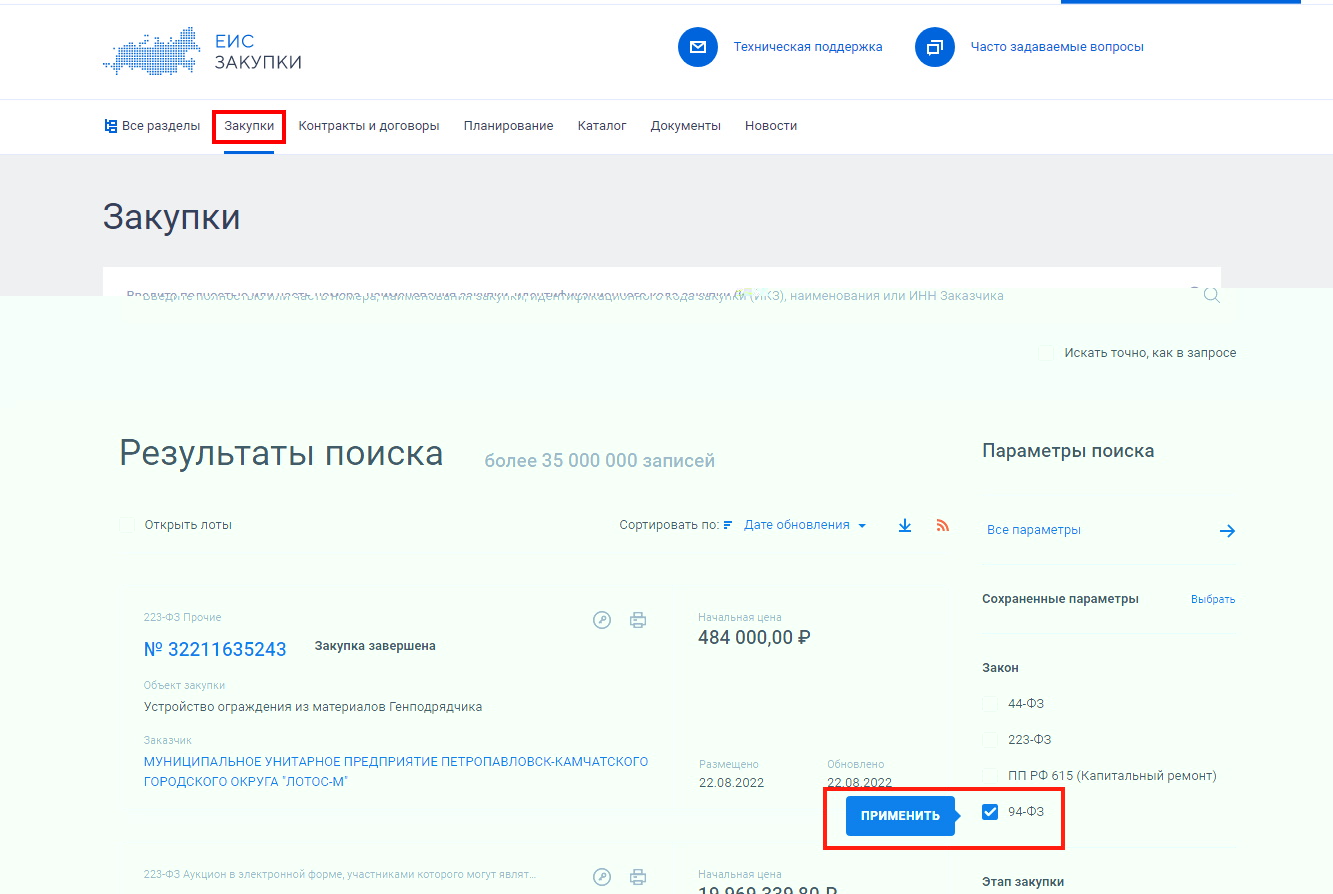The image size is (1333, 894).
Task: Click Часто задаваемые вопросы icon
Action: tap(935, 47)
